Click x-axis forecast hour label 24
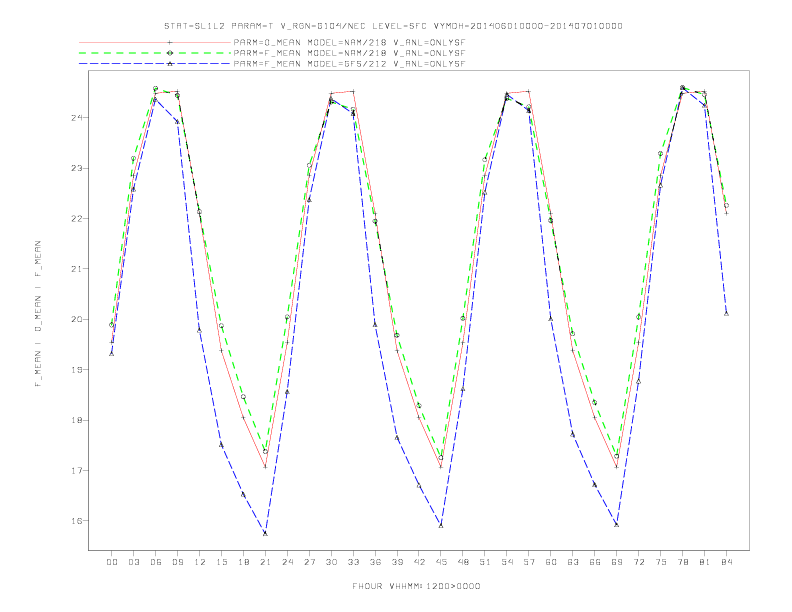Screen dimensions: 792x612 coord(287,562)
